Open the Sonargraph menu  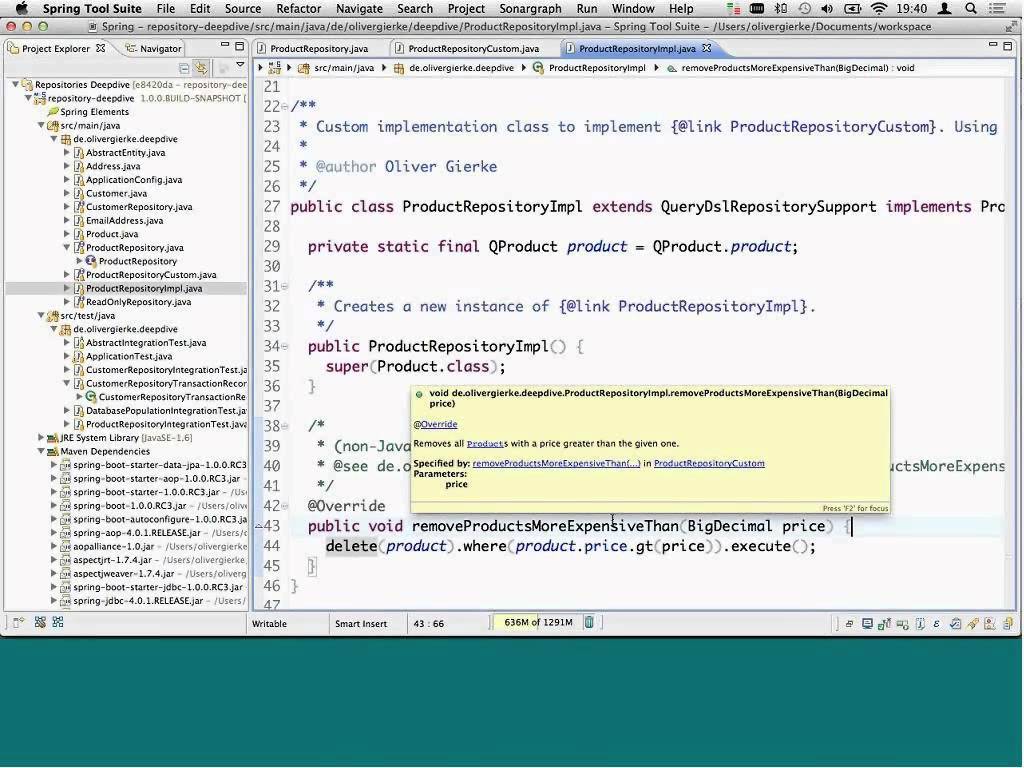click(x=530, y=9)
